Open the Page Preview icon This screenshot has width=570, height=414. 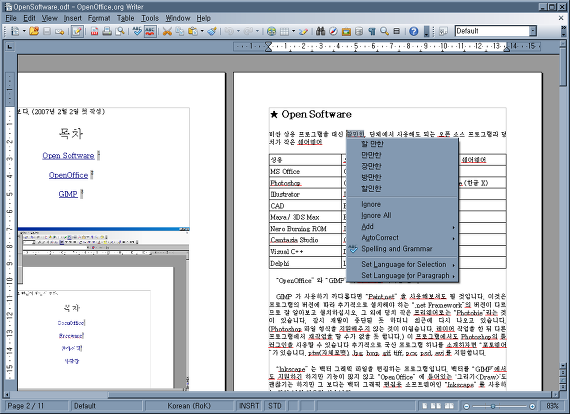point(120,32)
